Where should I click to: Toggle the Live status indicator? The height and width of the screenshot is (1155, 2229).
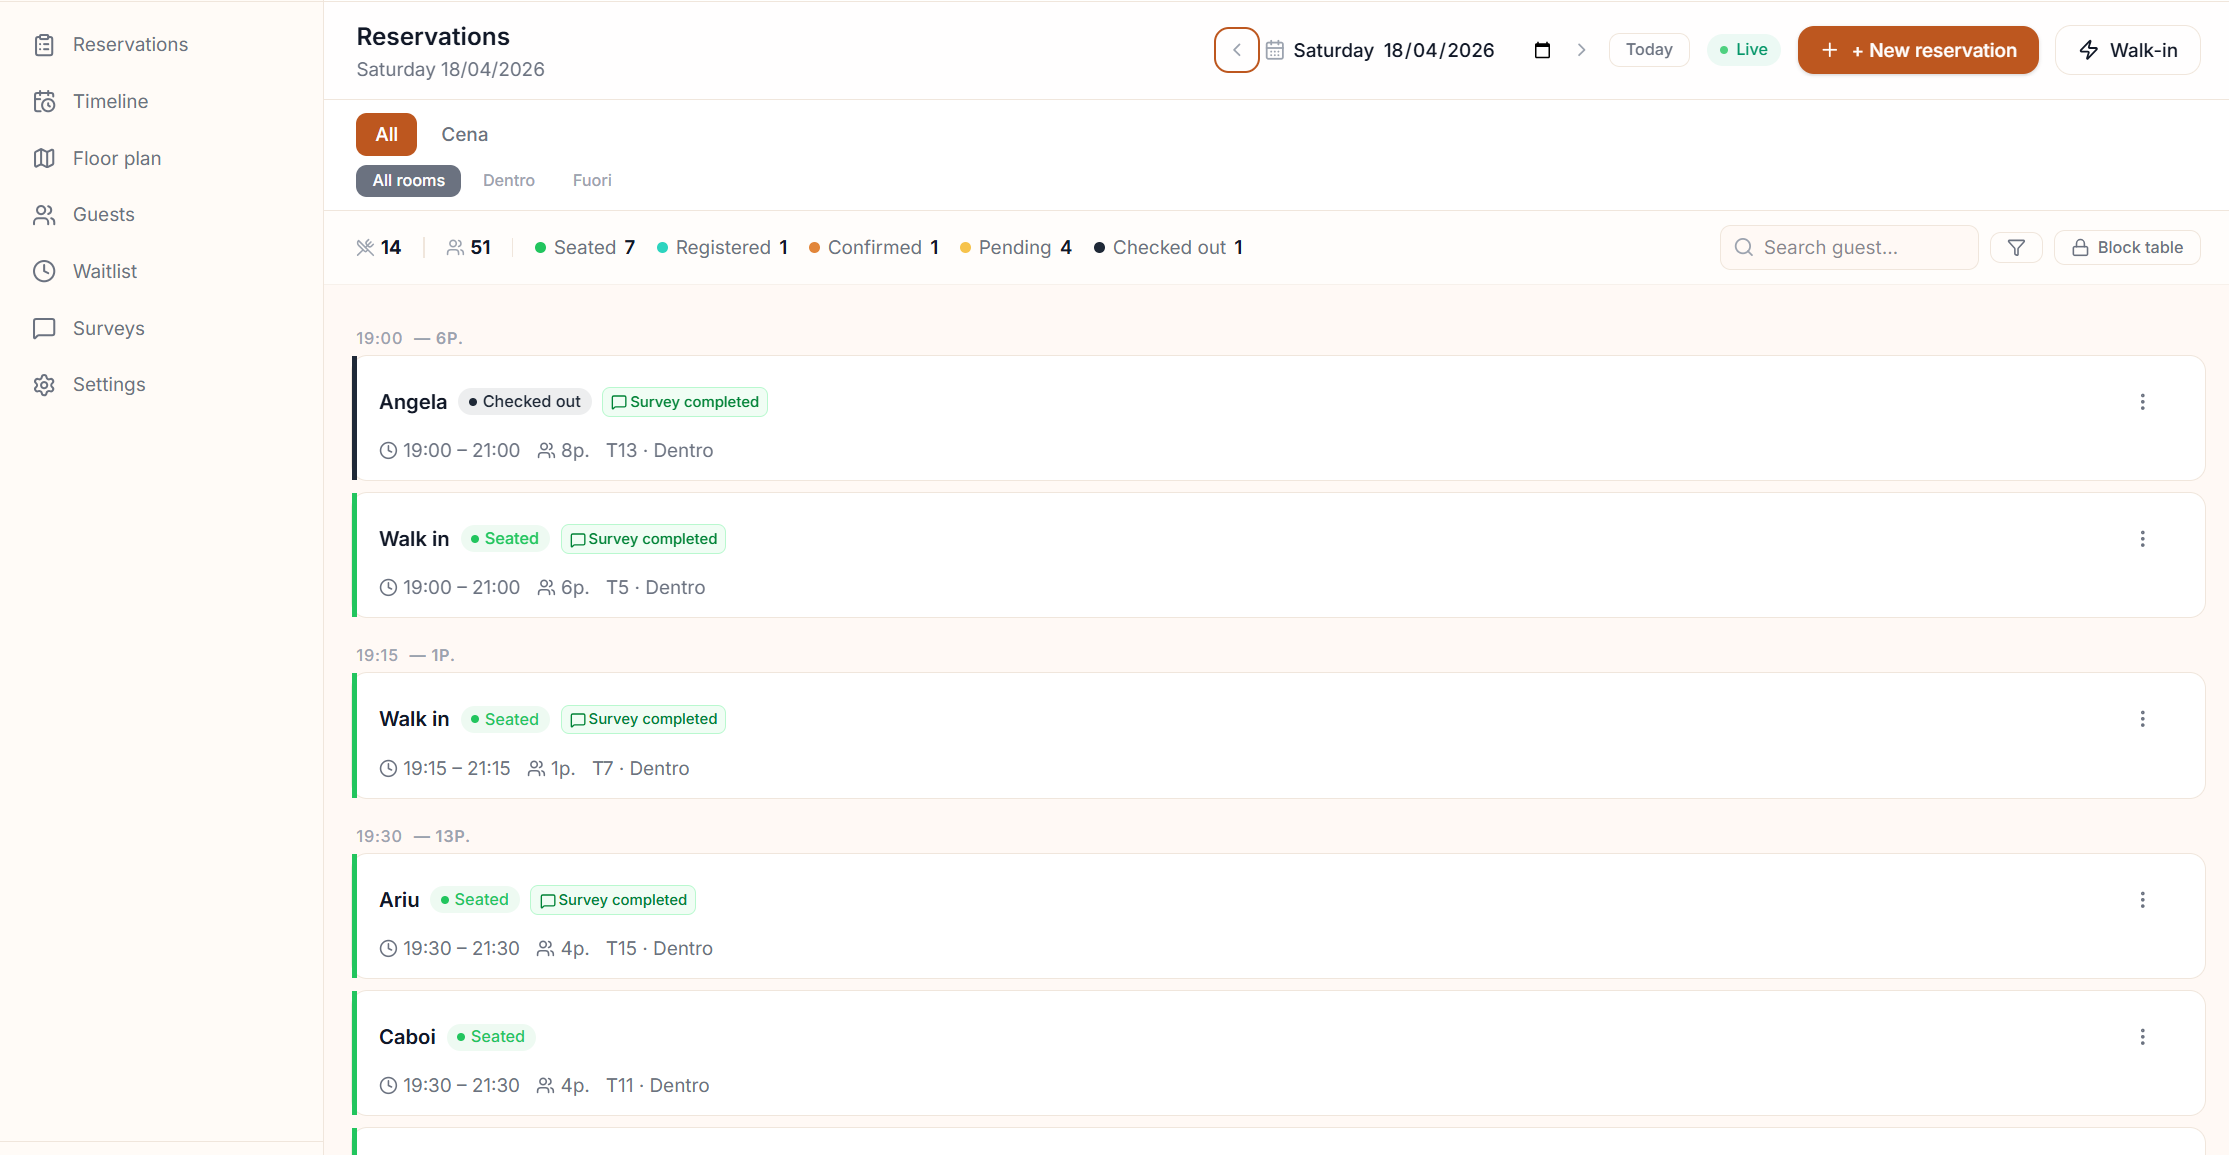pos(1743,50)
